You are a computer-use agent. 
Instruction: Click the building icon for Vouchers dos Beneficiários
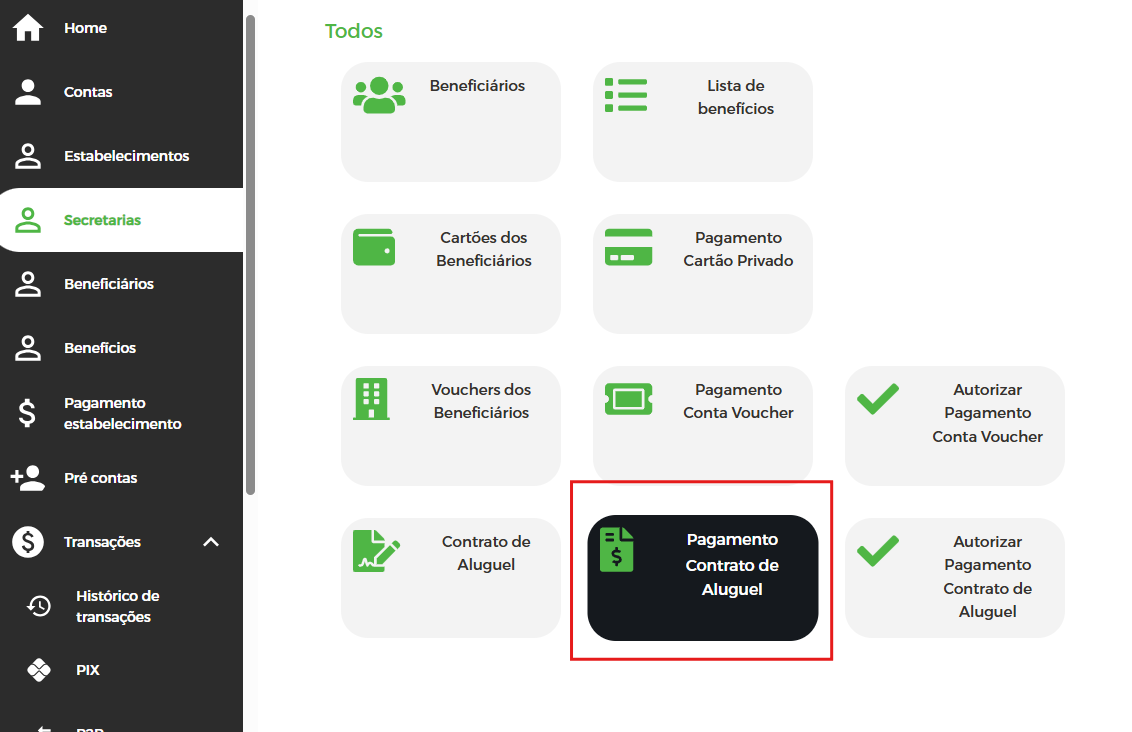[x=371, y=399]
